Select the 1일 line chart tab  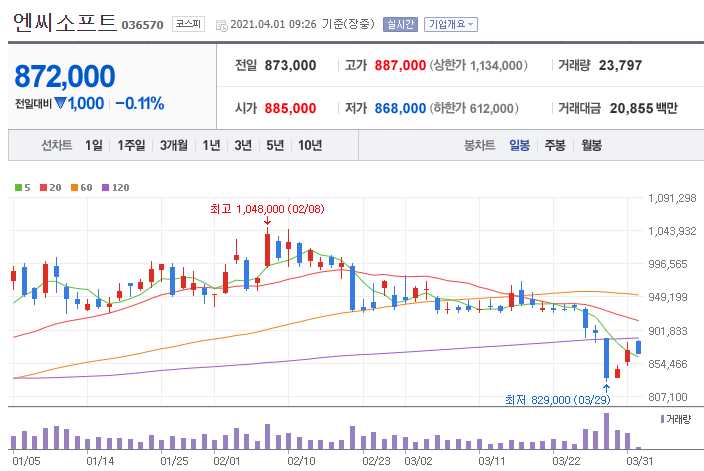(94, 145)
